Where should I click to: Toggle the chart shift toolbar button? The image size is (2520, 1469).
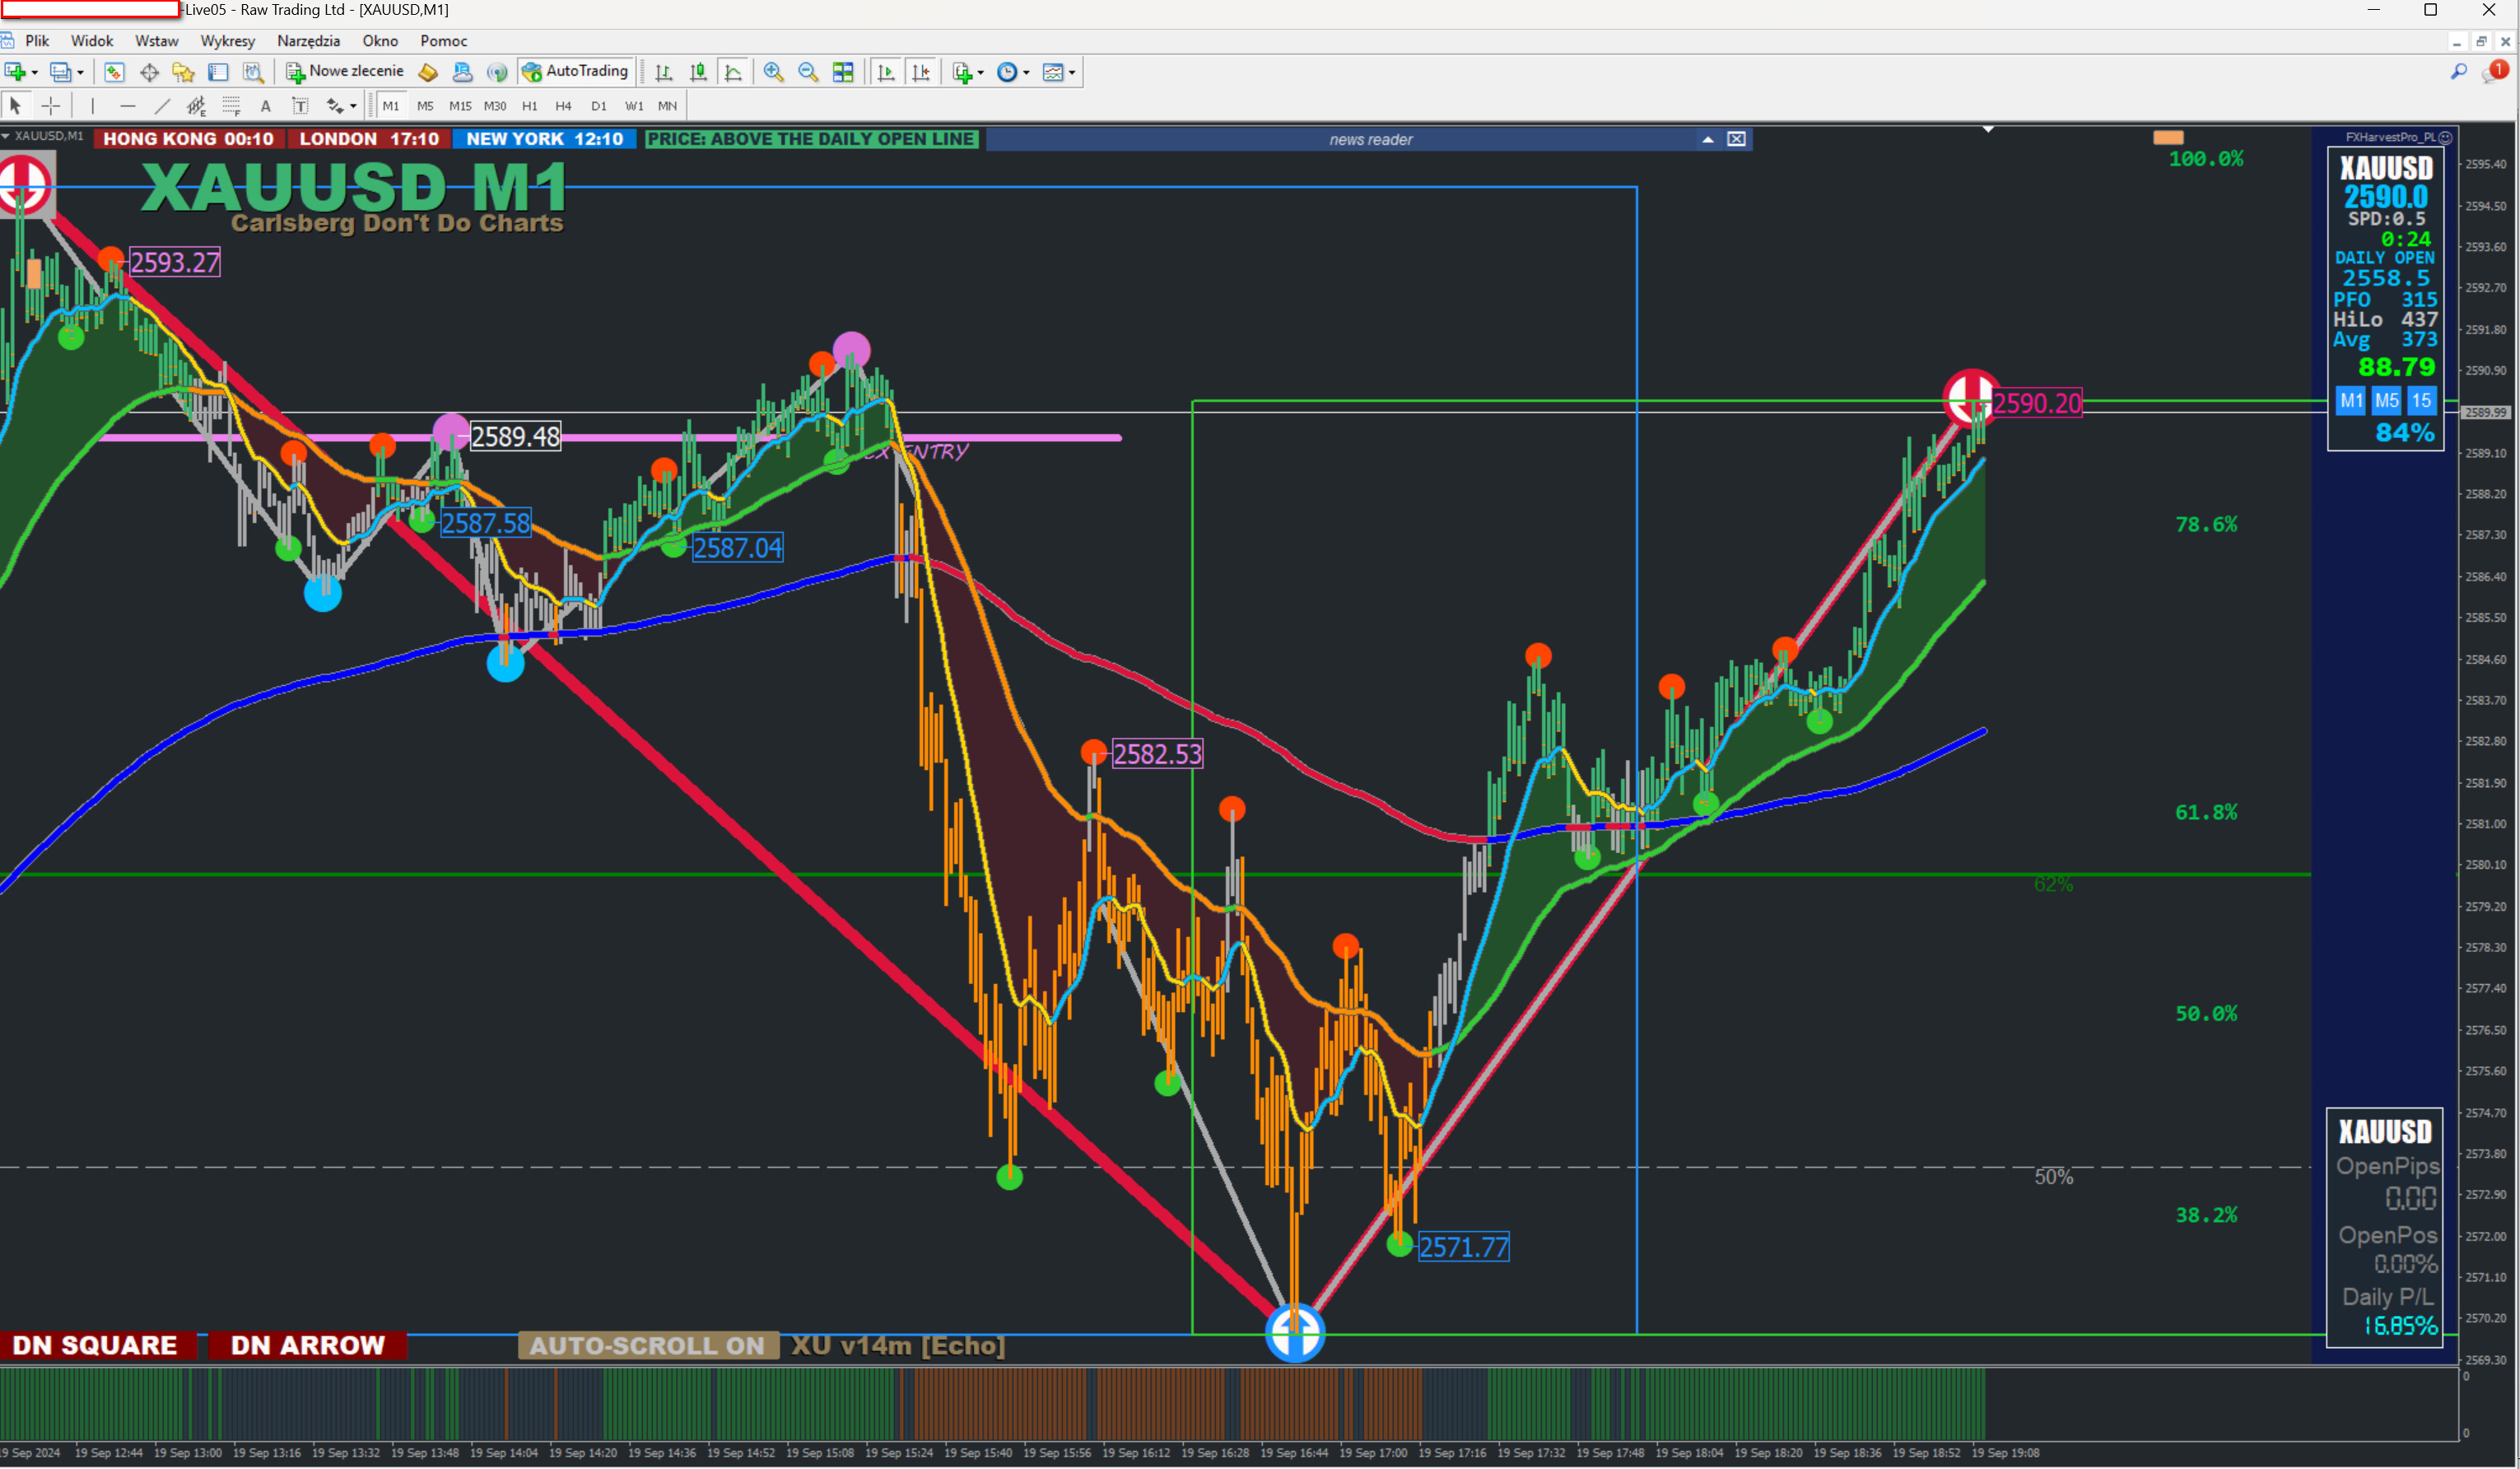[921, 72]
